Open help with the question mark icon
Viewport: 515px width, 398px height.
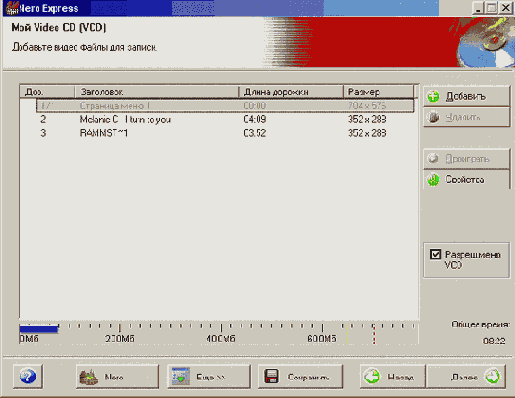coord(28,376)
